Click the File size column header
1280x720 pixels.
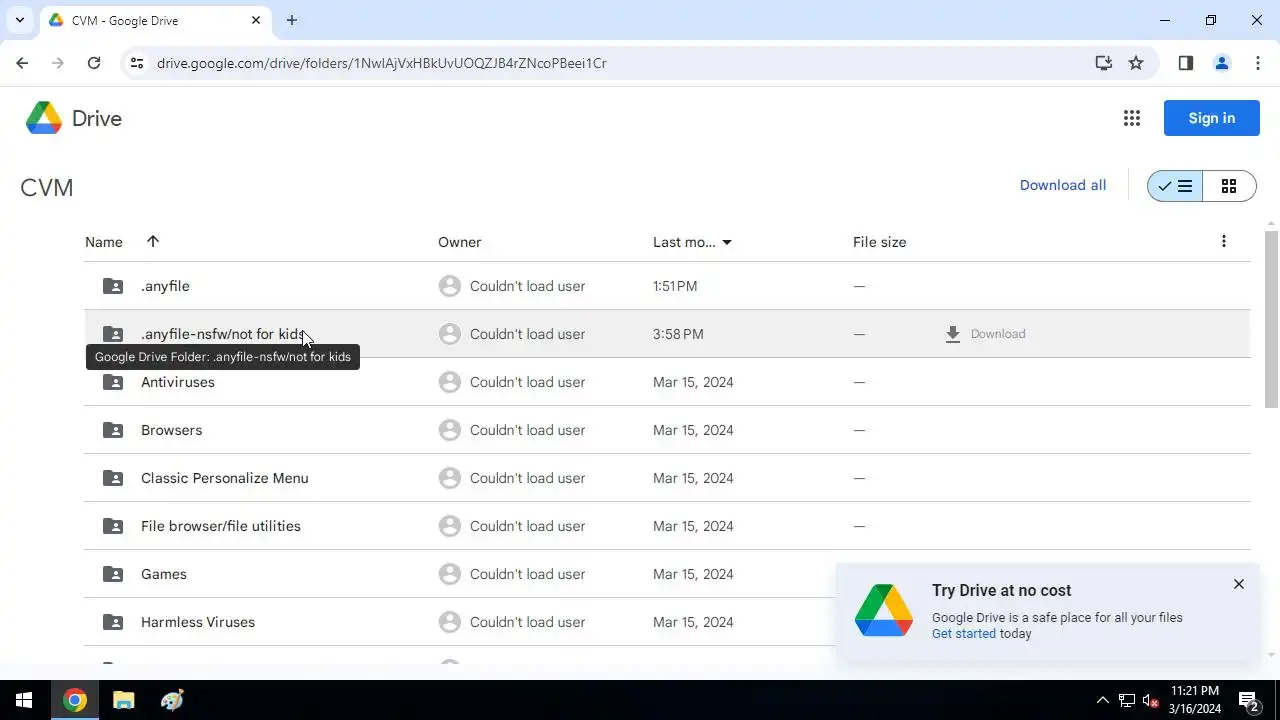point(879,242)
